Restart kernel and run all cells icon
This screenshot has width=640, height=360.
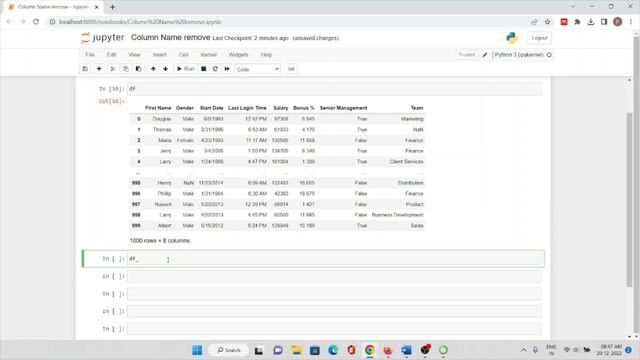pos(227,69)
